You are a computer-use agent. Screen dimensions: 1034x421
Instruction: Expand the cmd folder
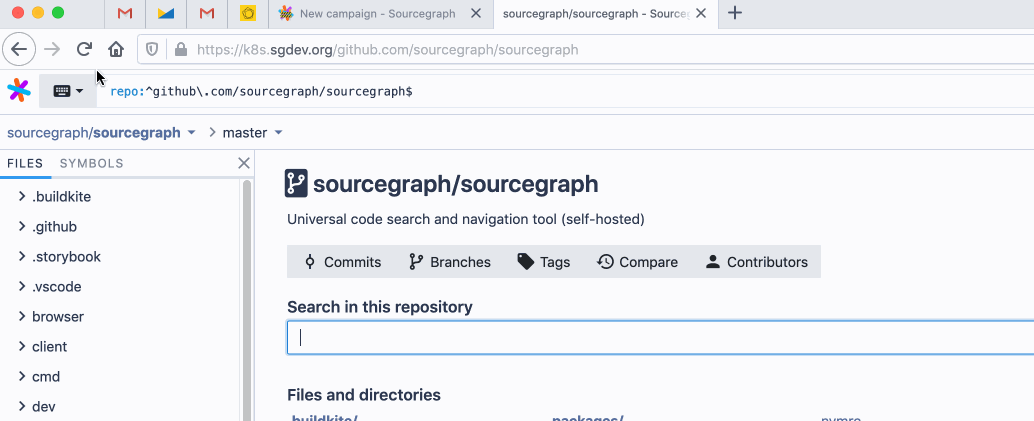click(22, 377)
